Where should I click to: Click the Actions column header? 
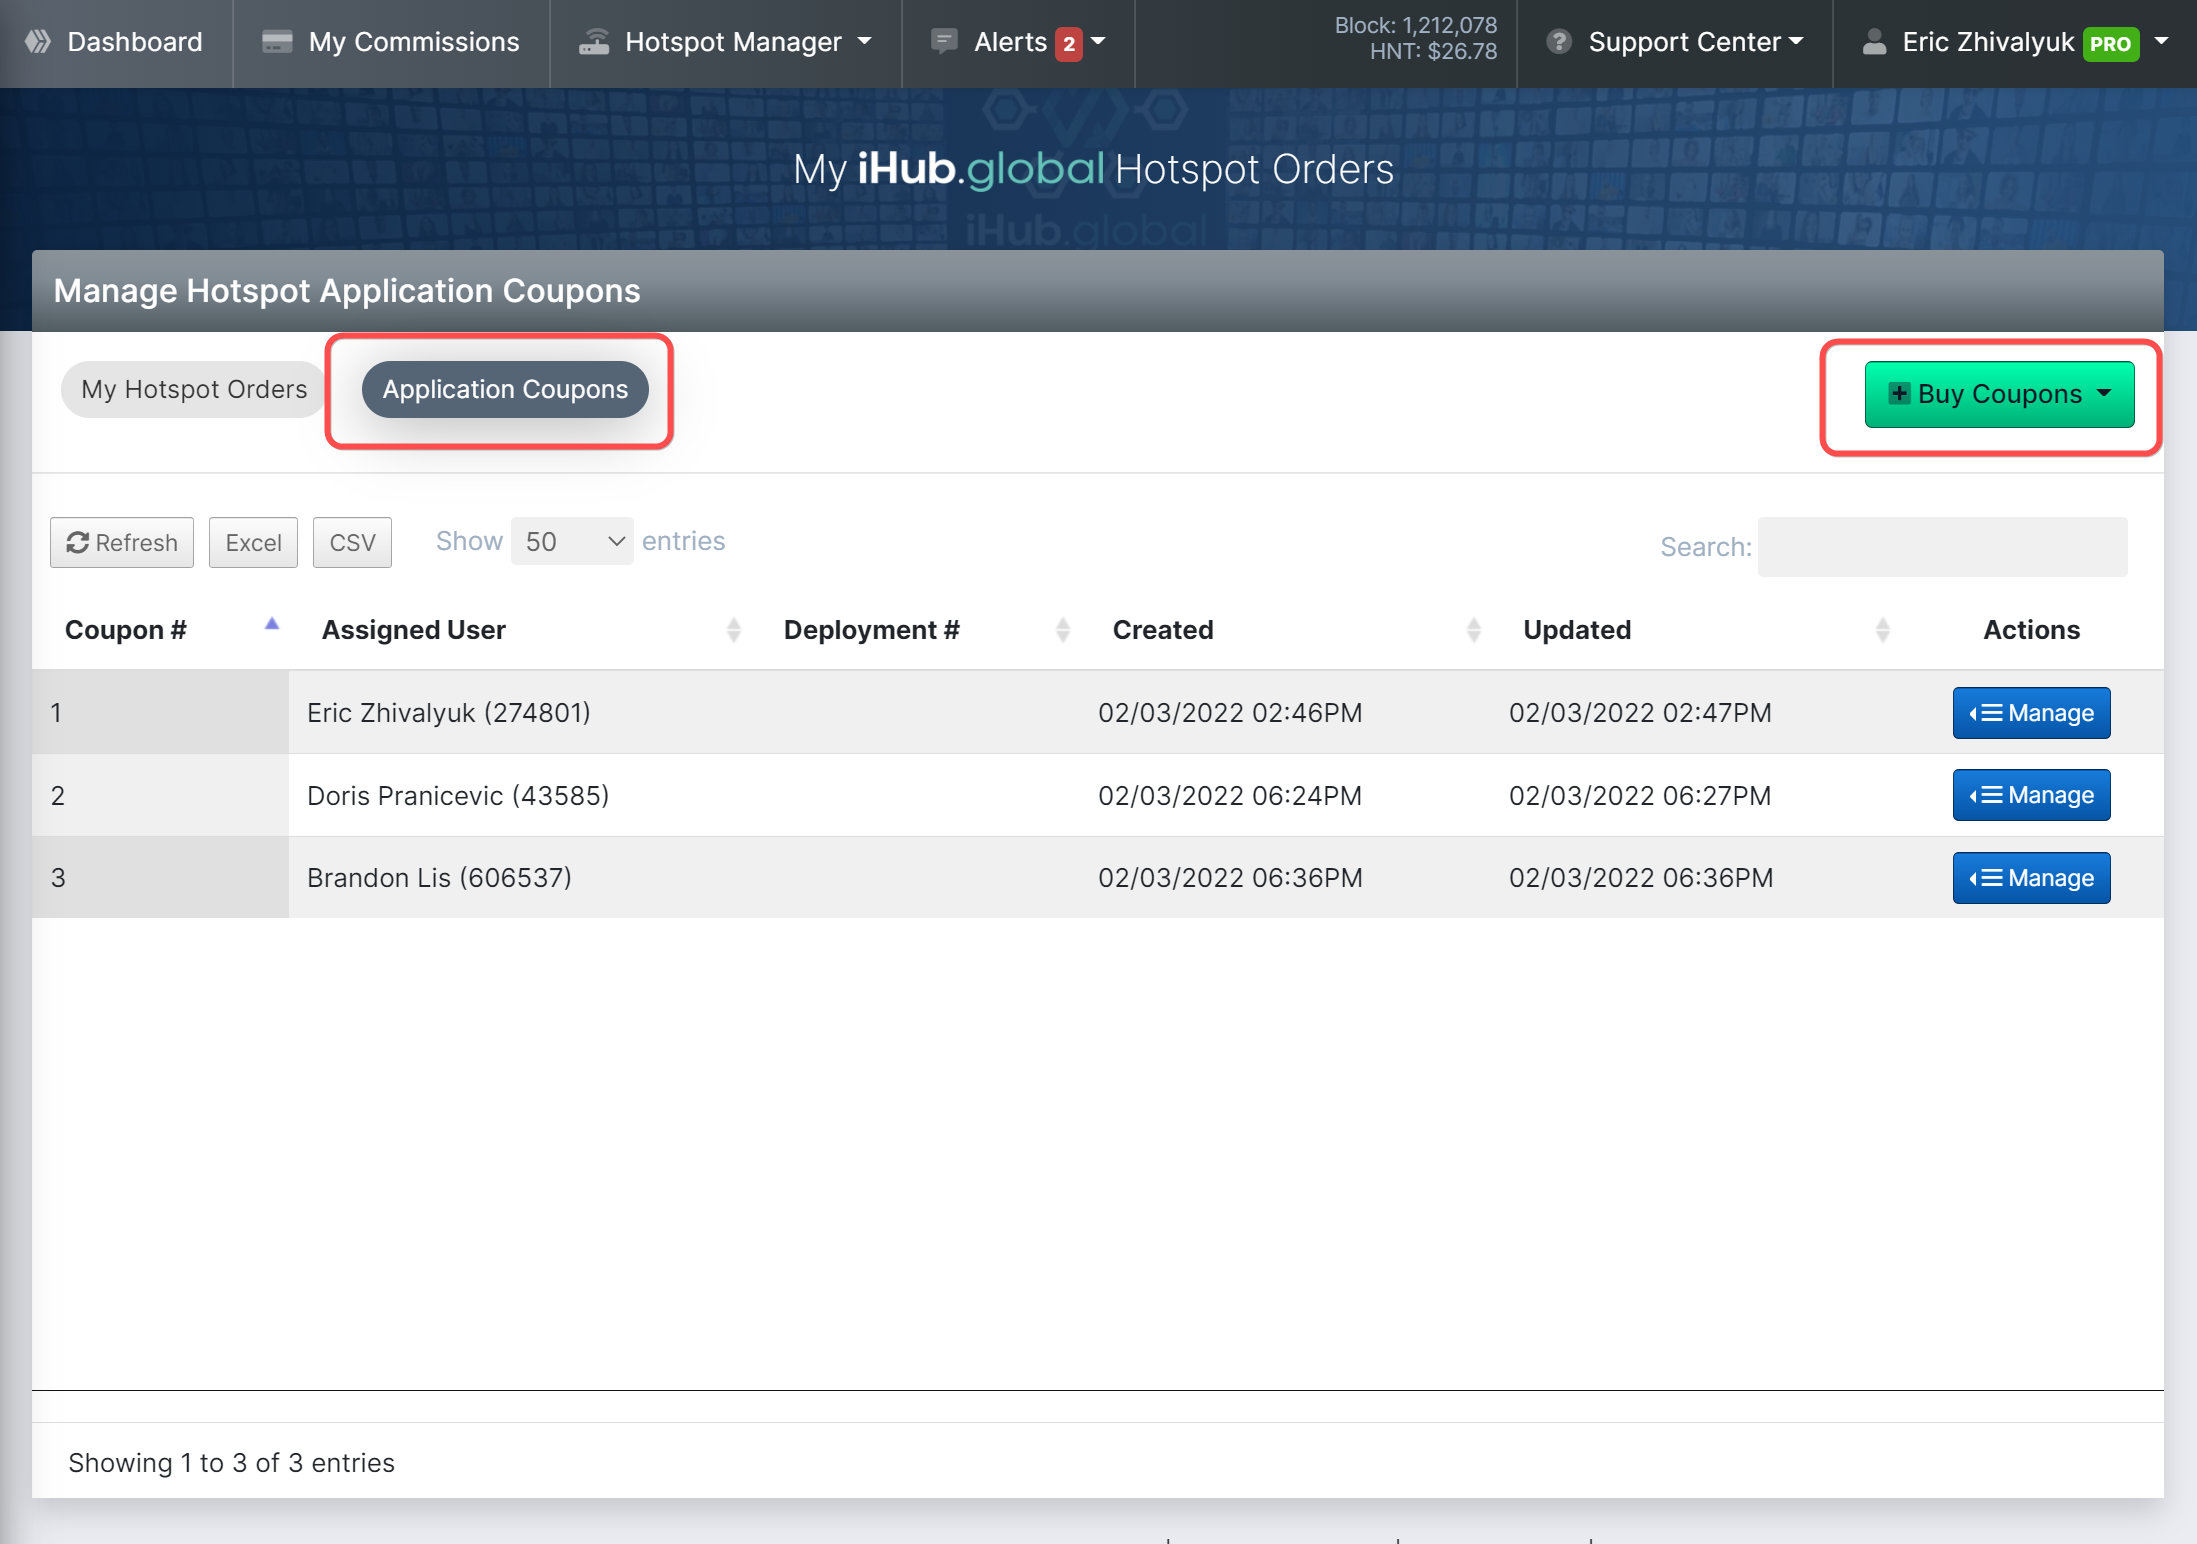(x=2031, y=630)
